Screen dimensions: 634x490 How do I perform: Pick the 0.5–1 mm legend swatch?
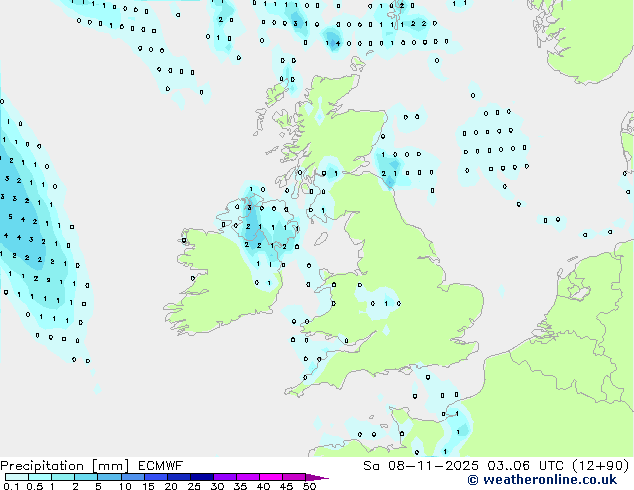pyautogui.click(x=40, y=477)
